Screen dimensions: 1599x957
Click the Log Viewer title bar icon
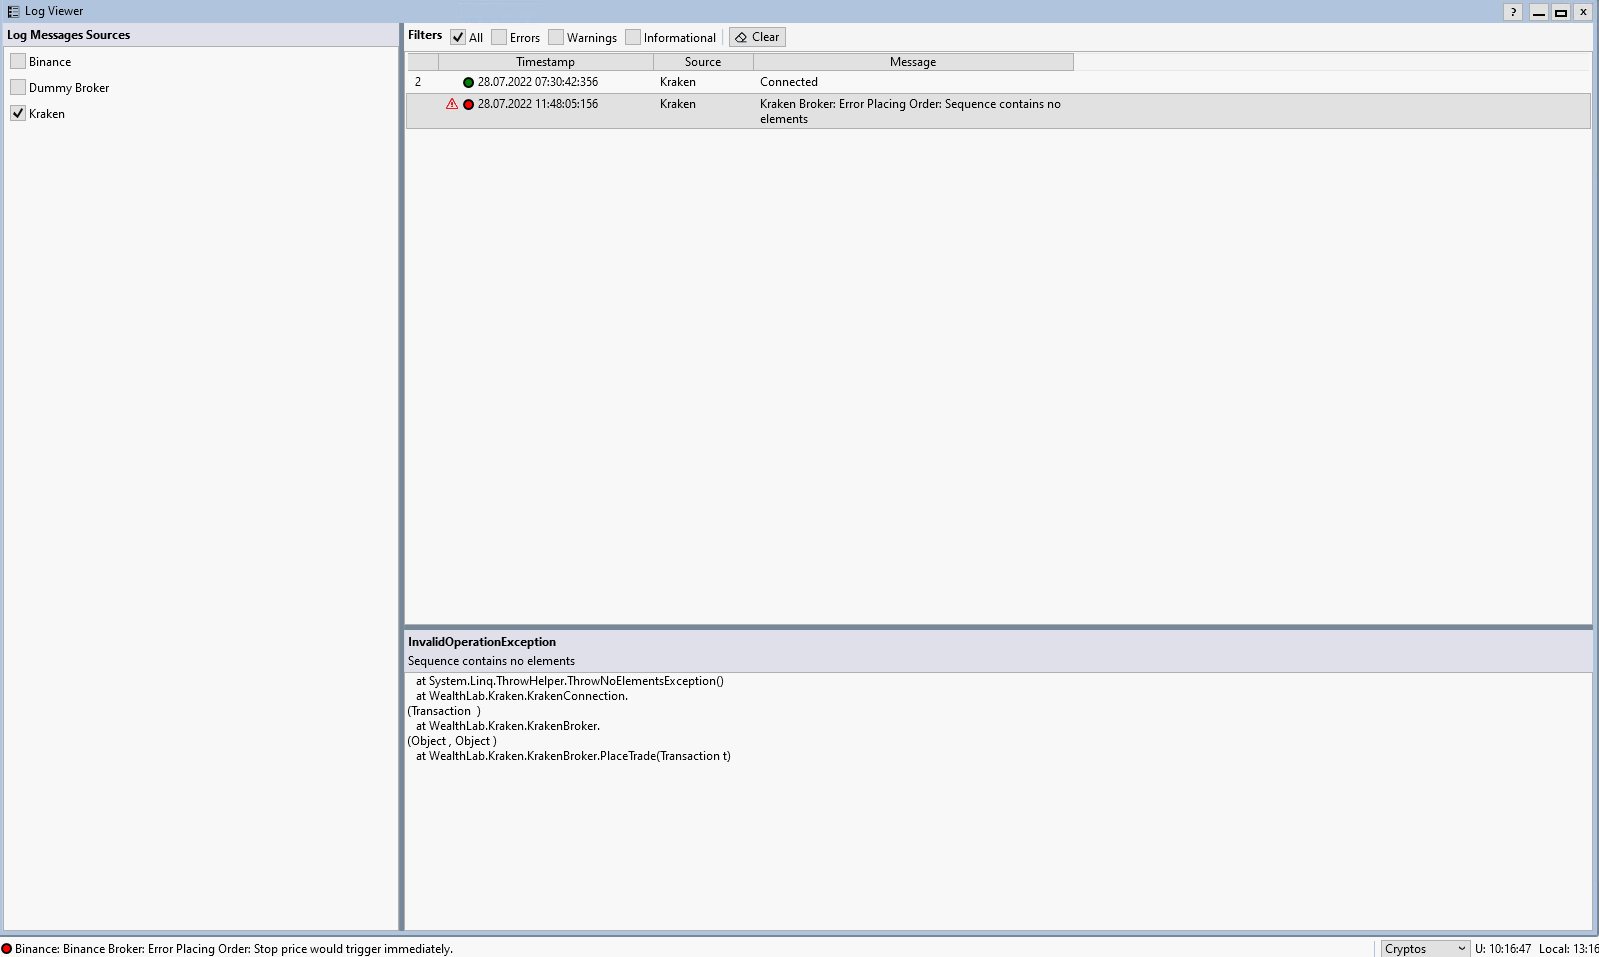pyautogui.click(x=13, y=11)
